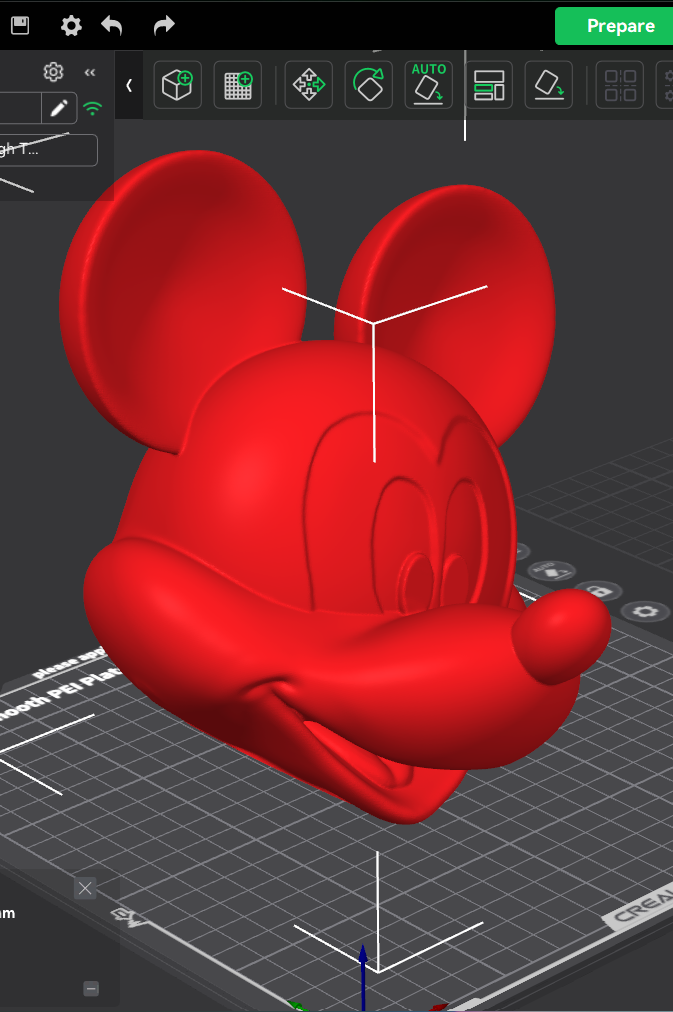This screenshot has width=673, height=1012.
Task: Click the add model cube icon
Action: coord(177,85)
